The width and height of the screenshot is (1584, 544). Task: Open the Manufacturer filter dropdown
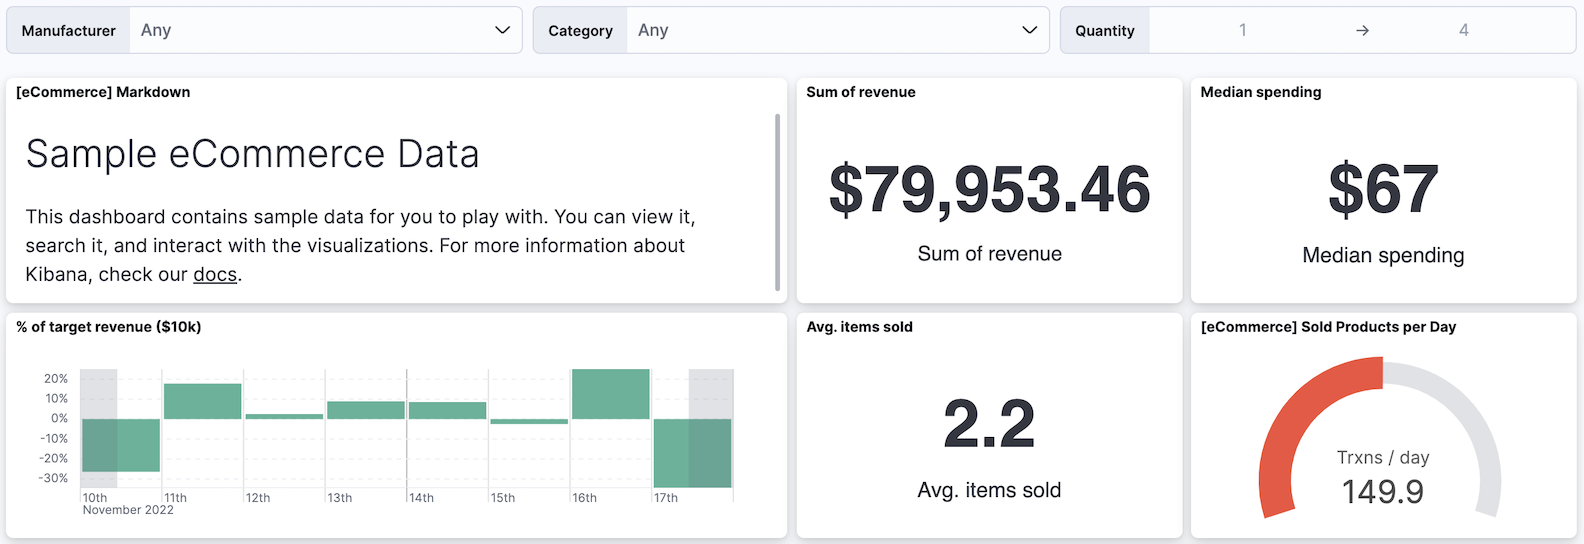[325, 30]
